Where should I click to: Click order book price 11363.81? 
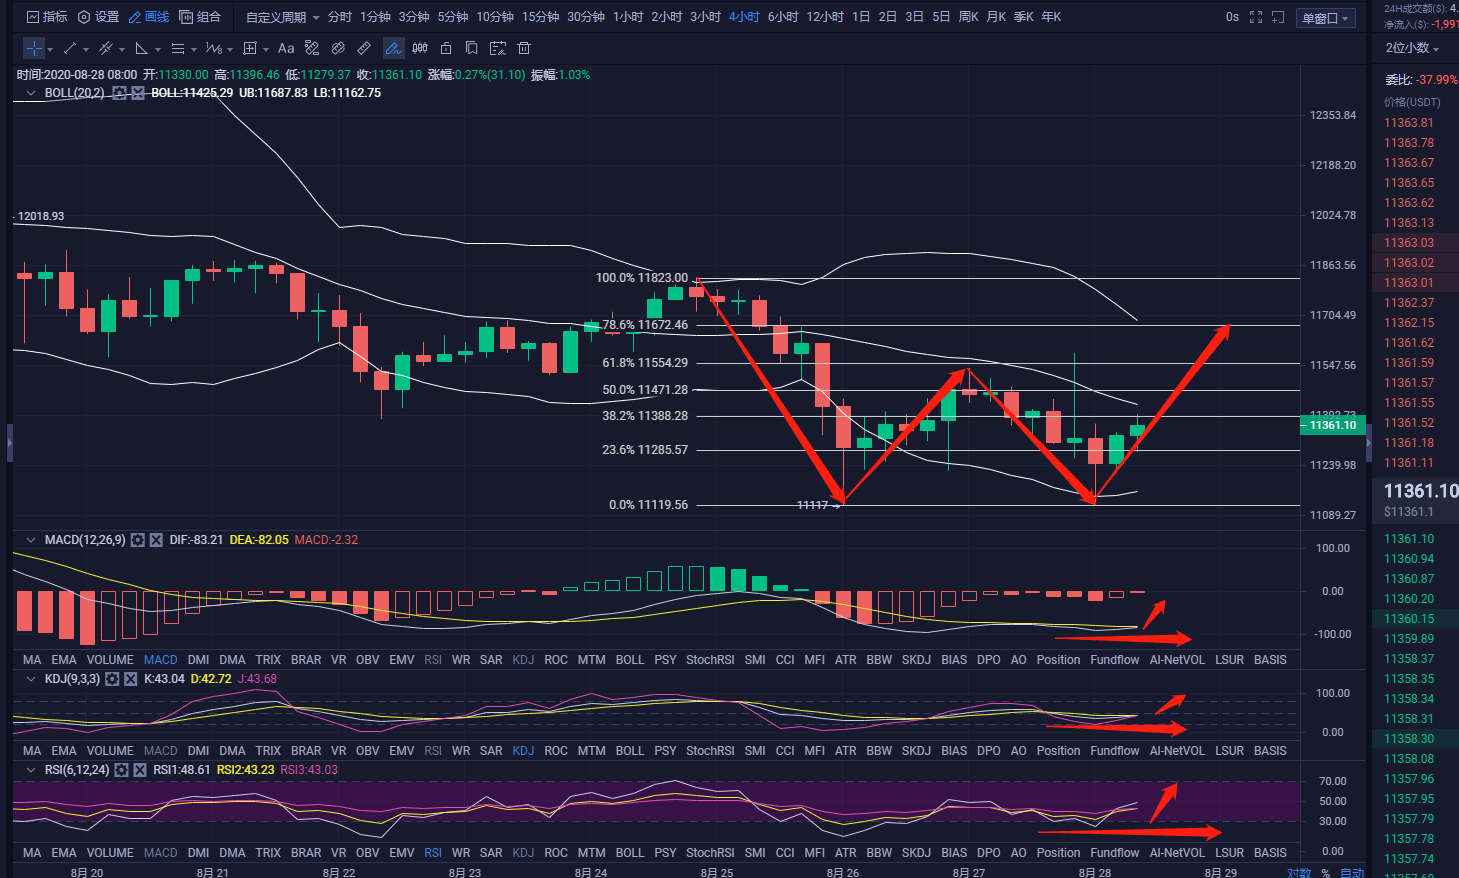point(1409,123)
